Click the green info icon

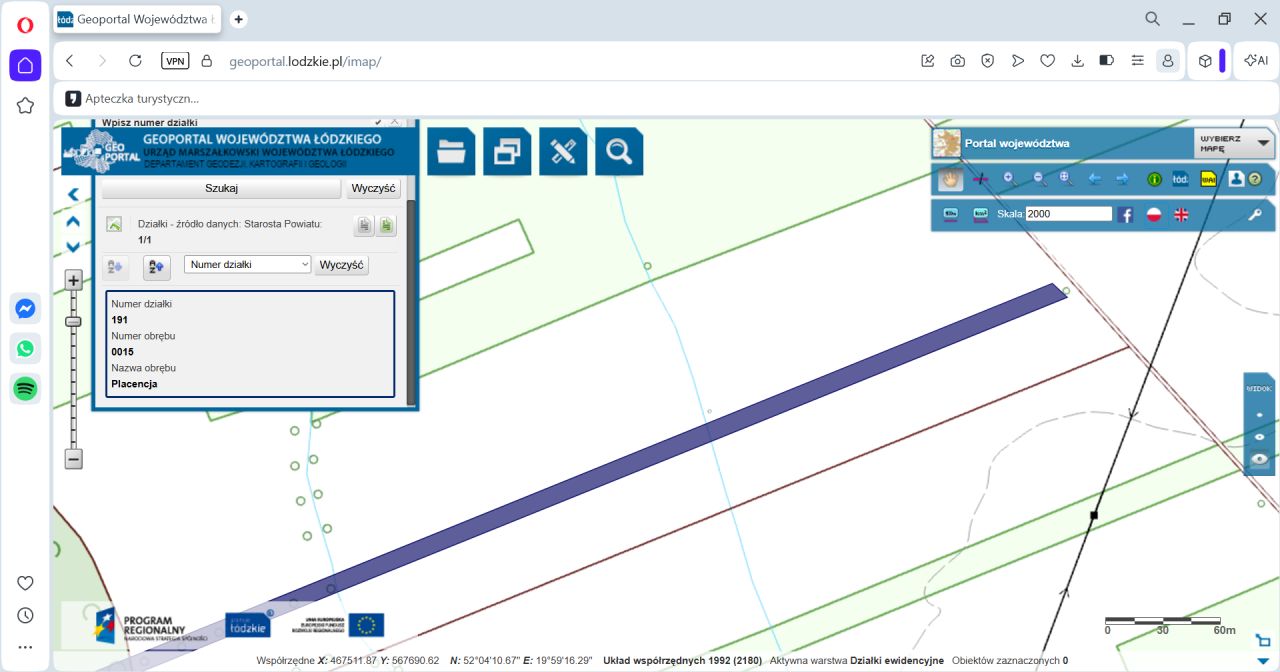[1154, 179]
